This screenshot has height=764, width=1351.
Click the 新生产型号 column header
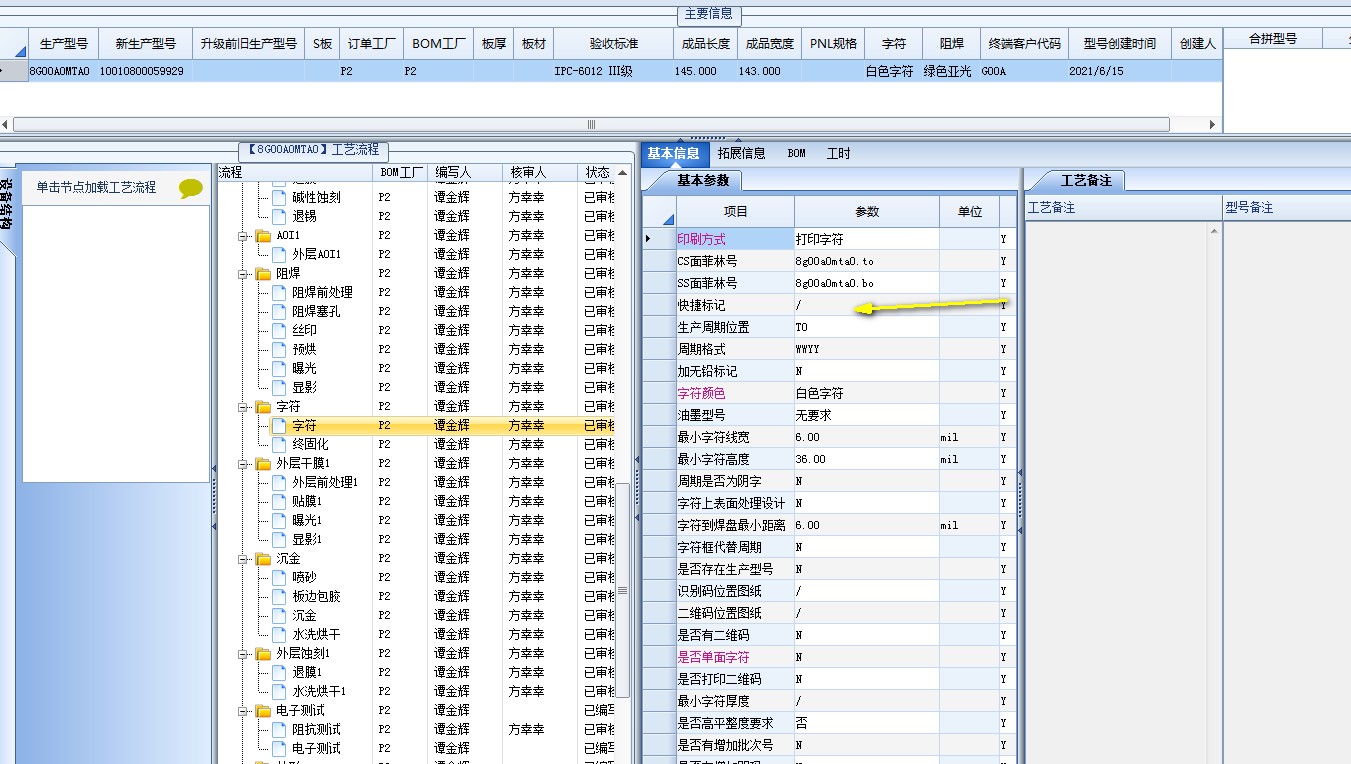[145, 44]
